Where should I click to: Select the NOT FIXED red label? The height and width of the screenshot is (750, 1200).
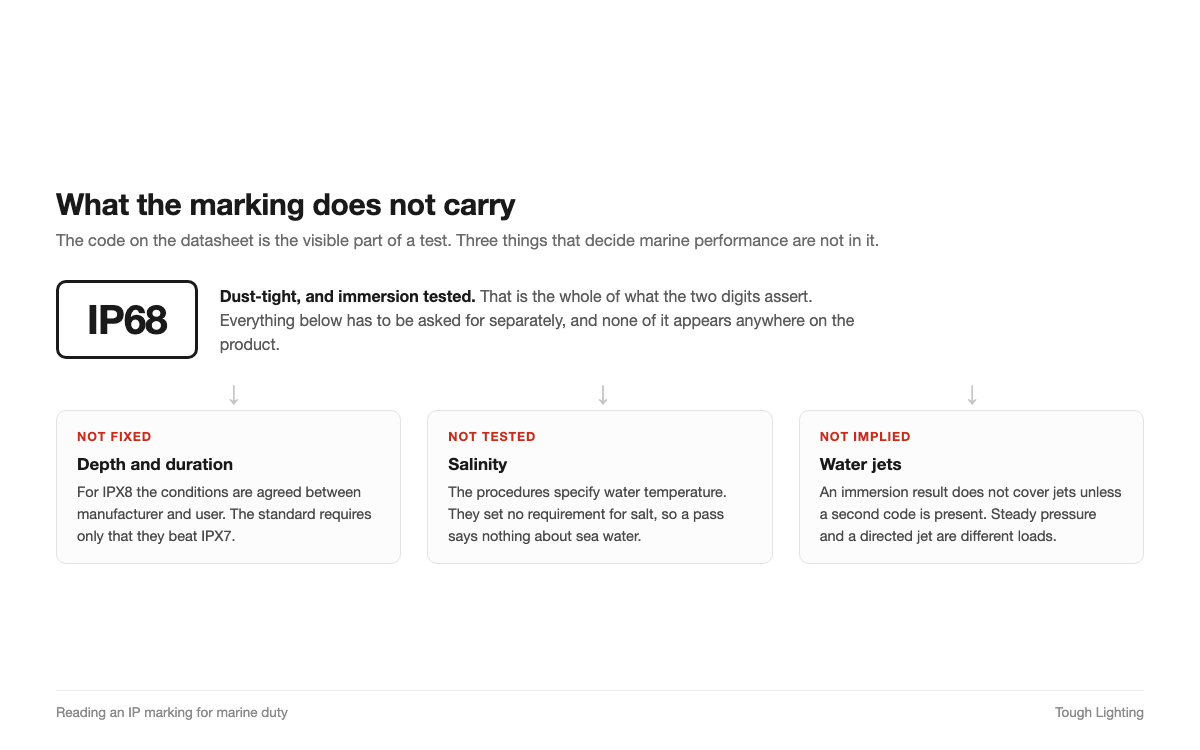tap(114, 437)
